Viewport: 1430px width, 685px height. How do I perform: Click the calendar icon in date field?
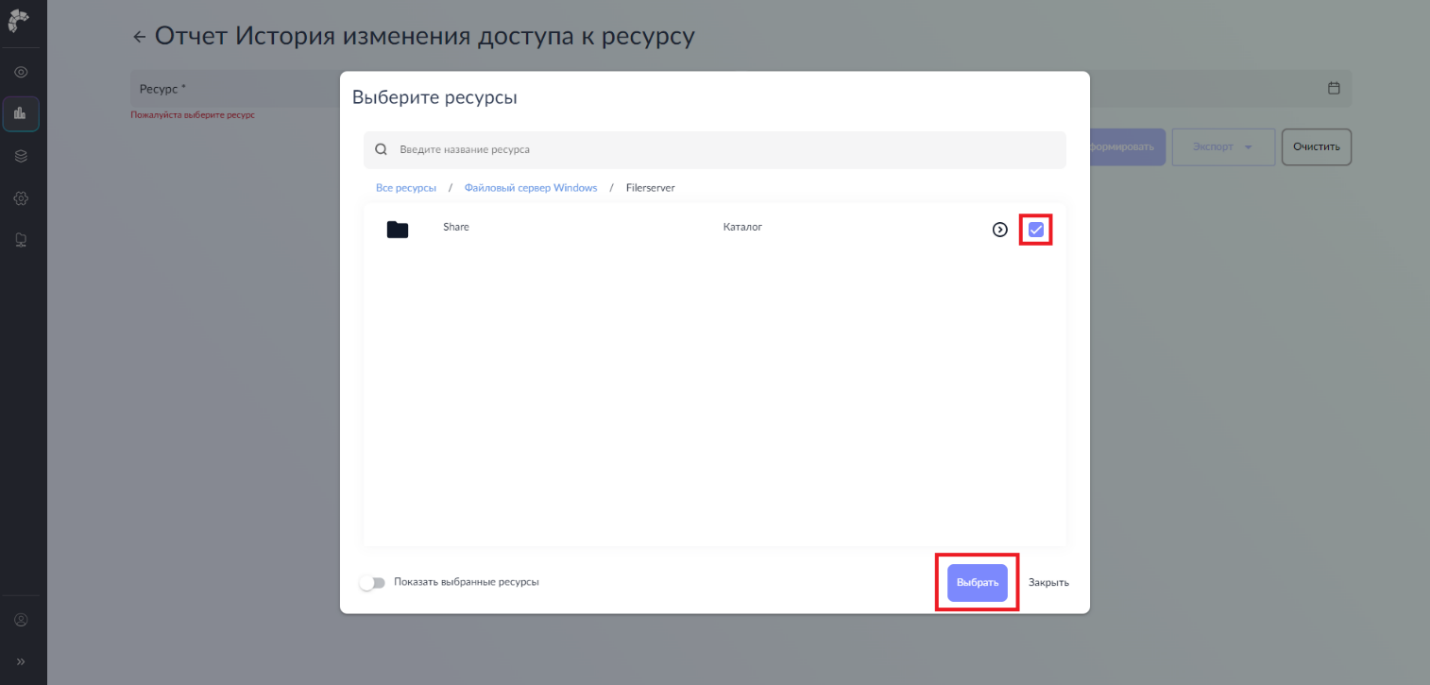1333,88
